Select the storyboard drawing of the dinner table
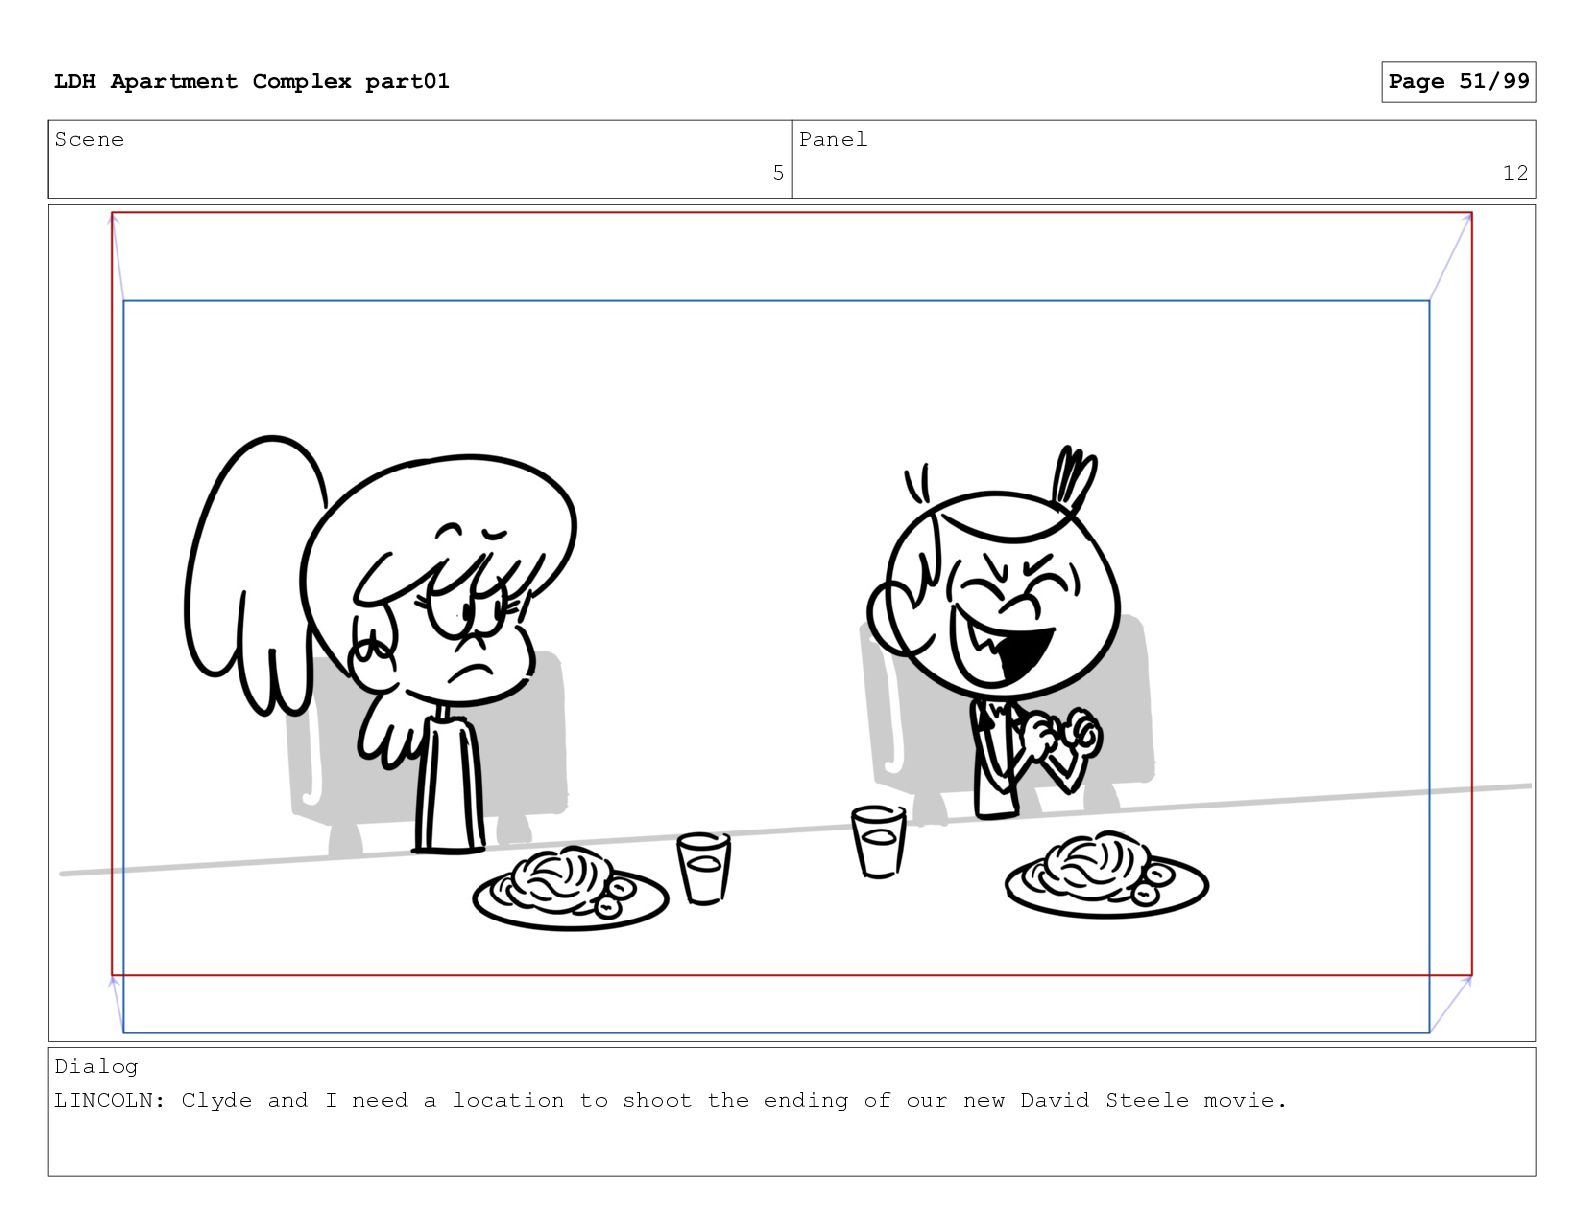 [792, 623]
